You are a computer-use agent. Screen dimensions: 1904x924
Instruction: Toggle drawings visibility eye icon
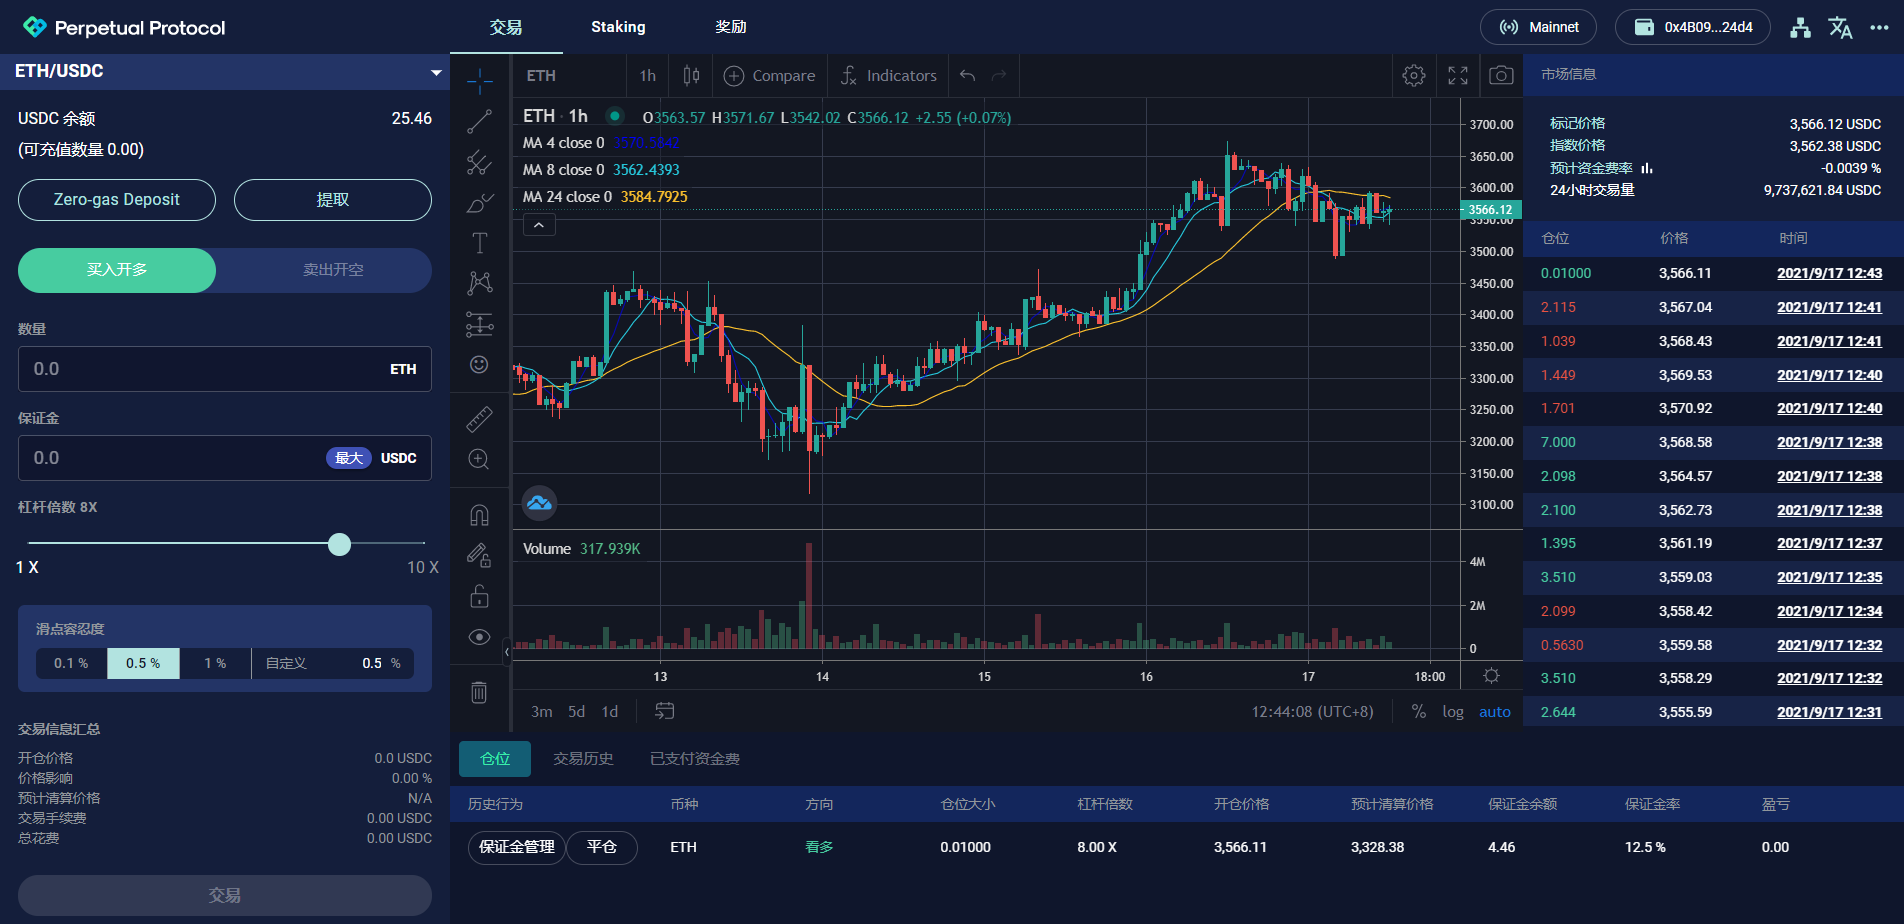tap(479, 637)
